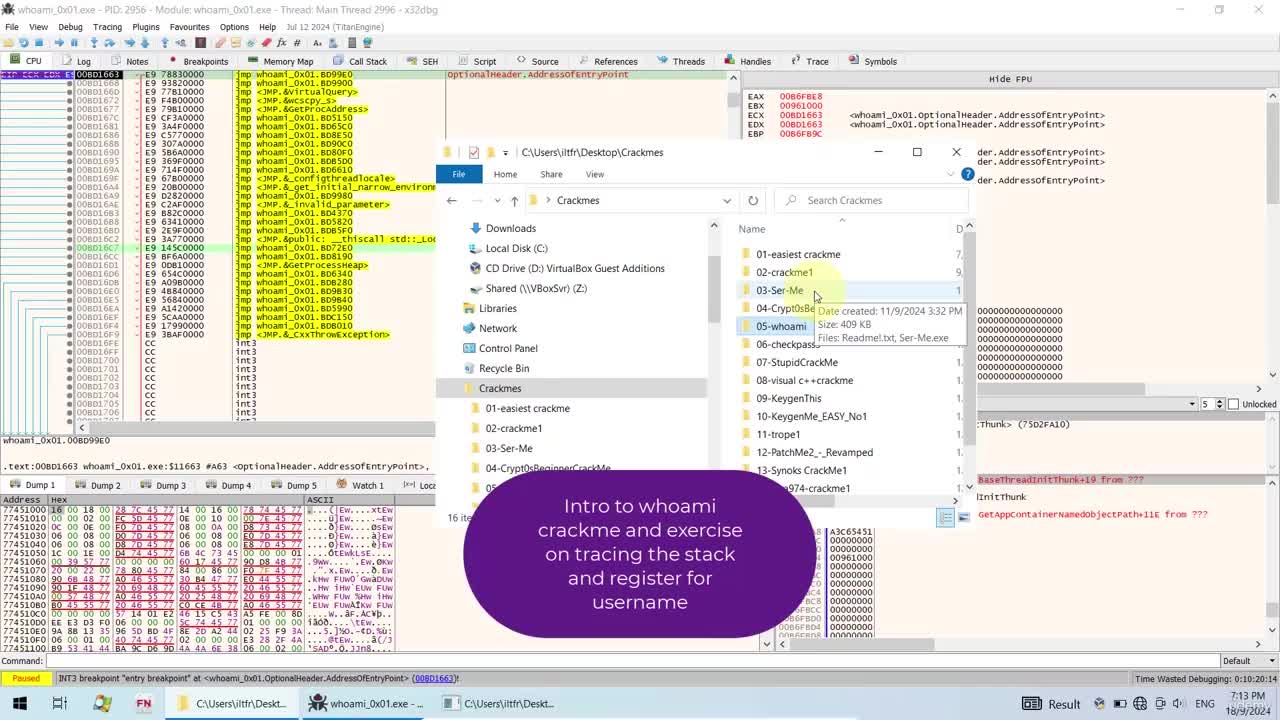The width and height of the screenshot is (1280, 720).
Task: Click the Step Into toolbar icon
Action: coord(94,43)
